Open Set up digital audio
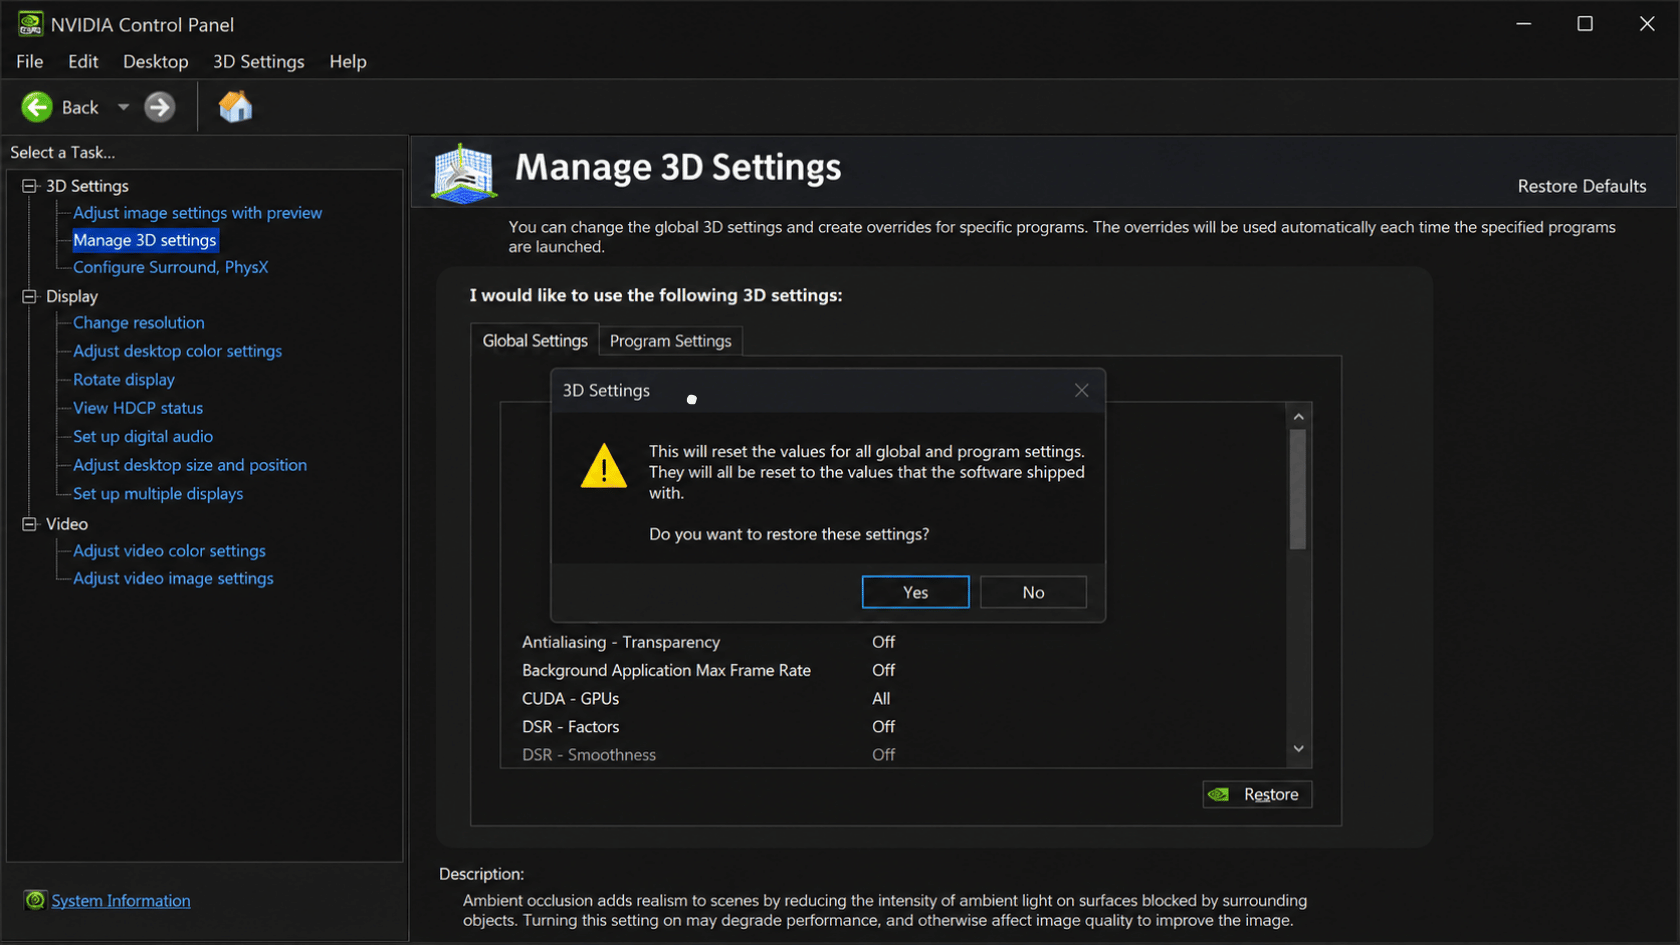This screenshot has width=1680, height=945. coord(142,437)
